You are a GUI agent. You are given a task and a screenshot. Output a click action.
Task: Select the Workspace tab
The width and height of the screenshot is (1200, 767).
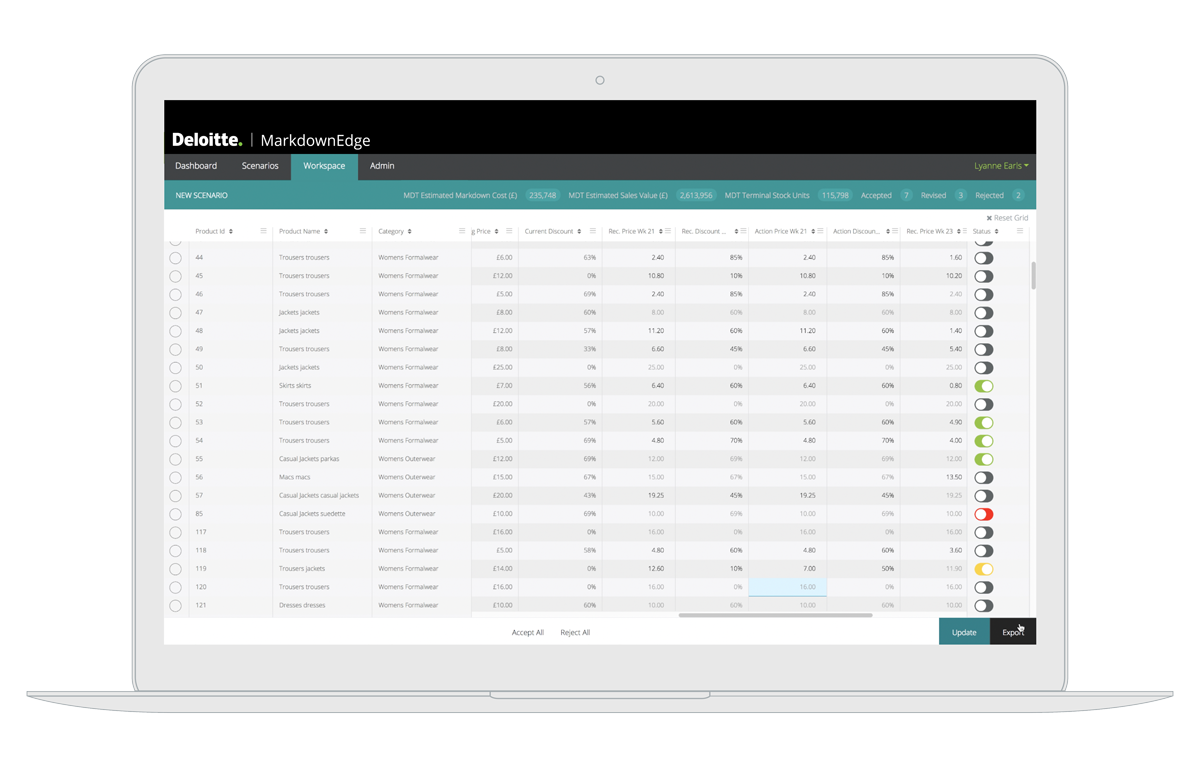[324, 166]
